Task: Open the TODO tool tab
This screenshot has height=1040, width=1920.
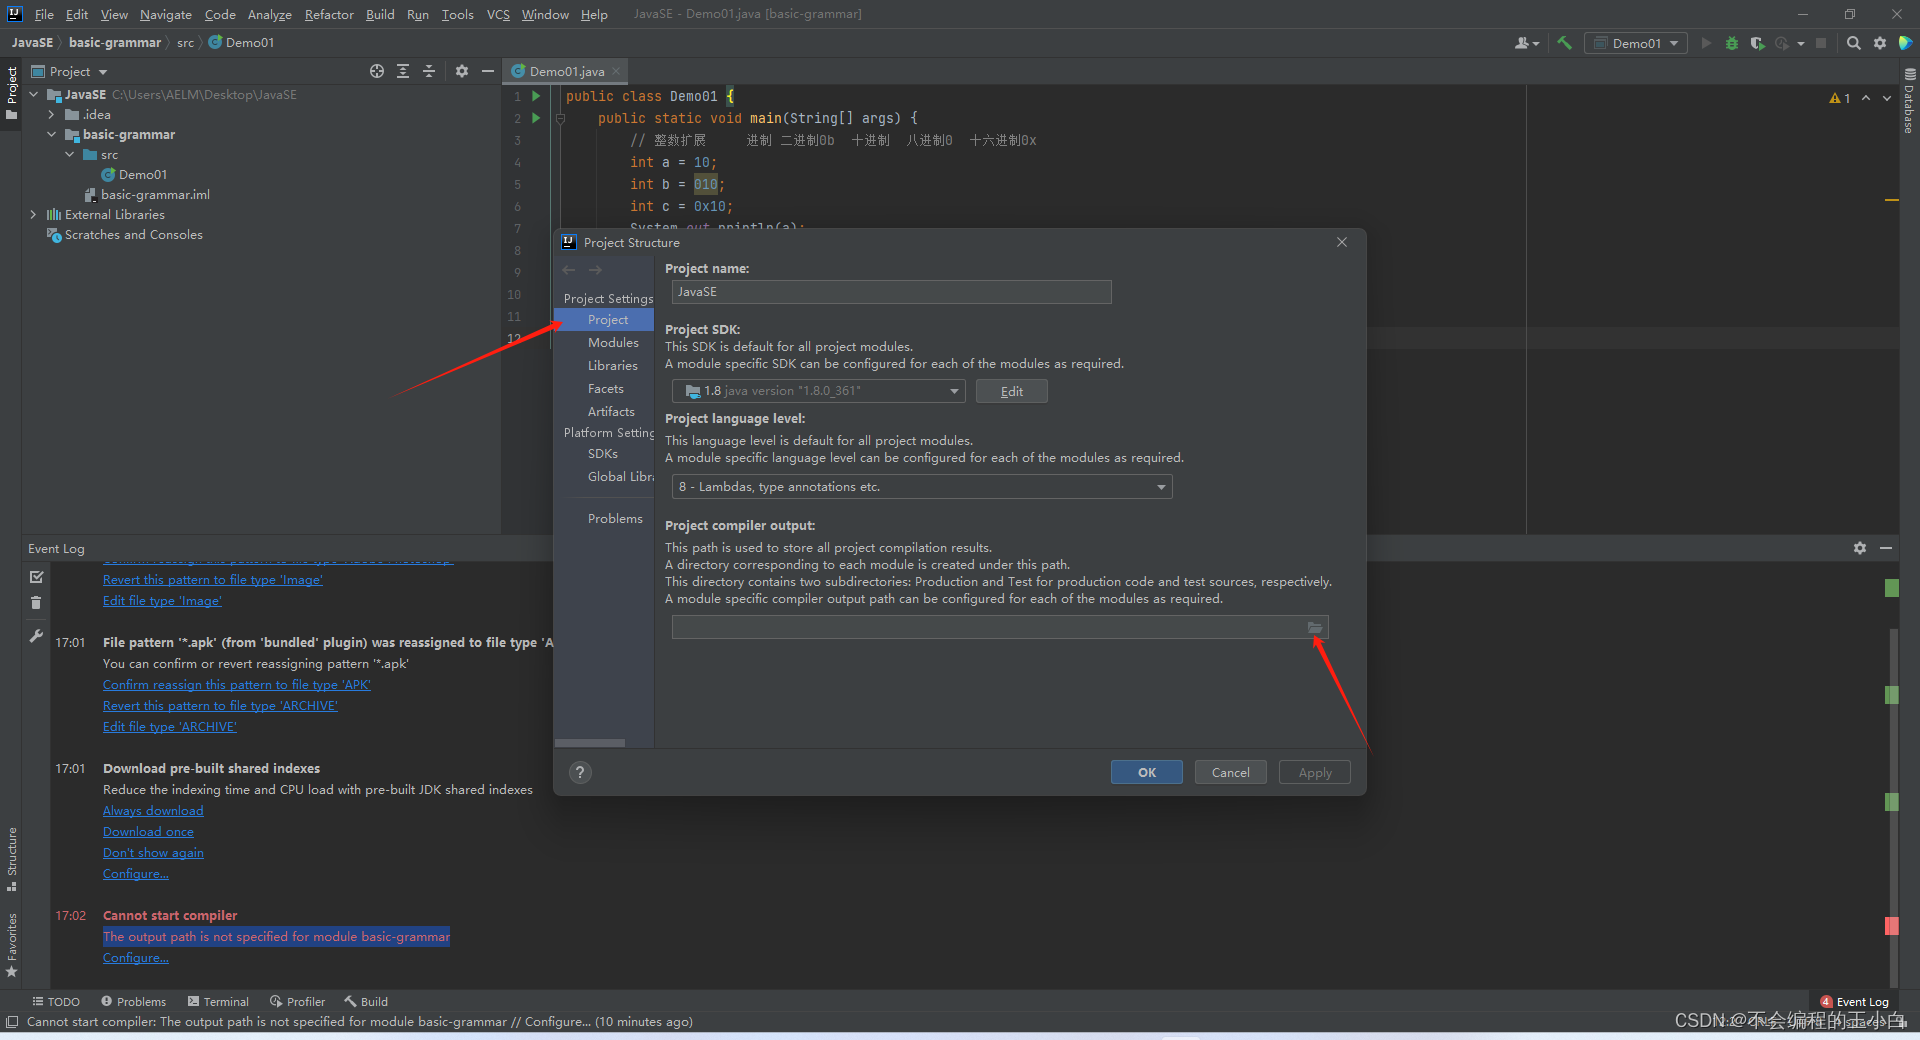Action: click(56, 1001)
